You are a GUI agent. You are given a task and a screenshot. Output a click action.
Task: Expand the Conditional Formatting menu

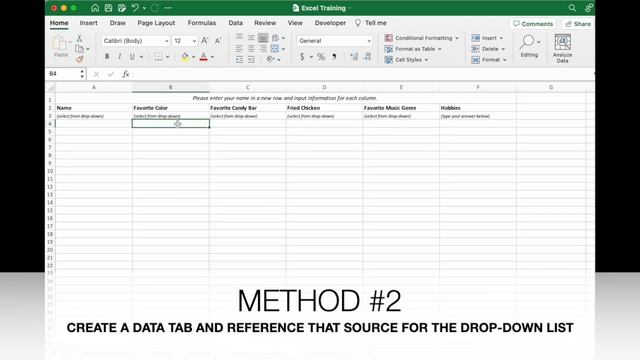[422, 38]
